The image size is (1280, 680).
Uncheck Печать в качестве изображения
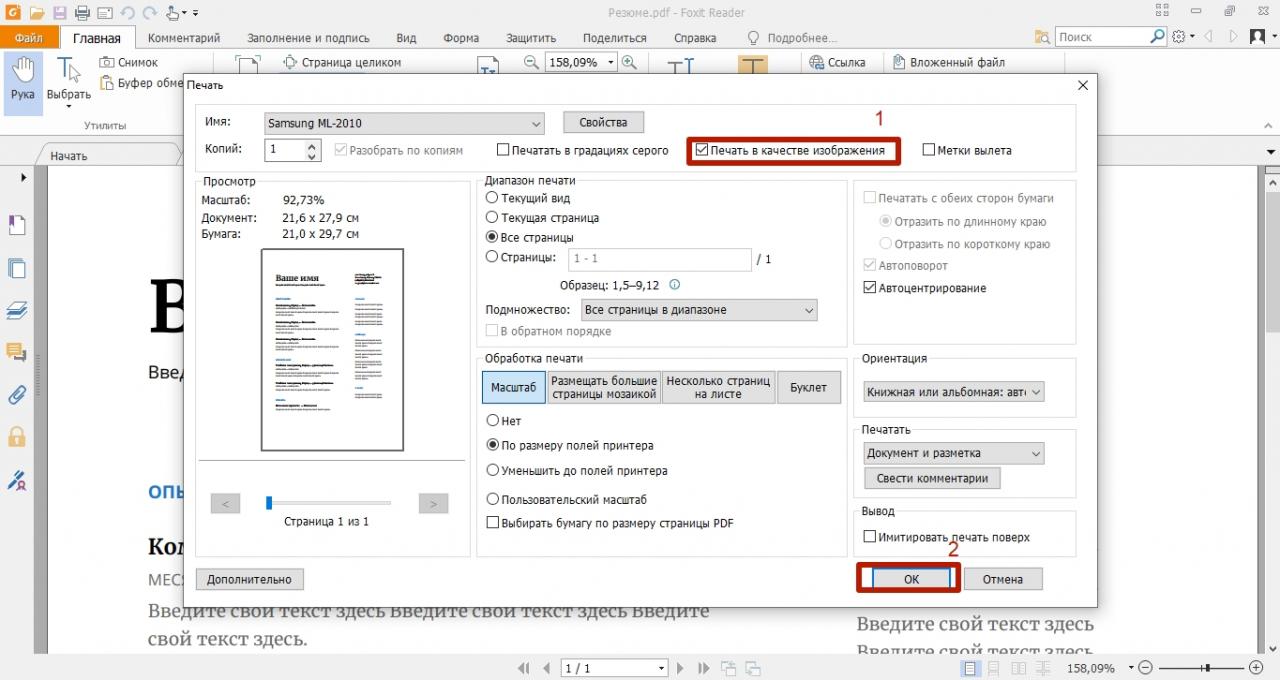coord(702,151)
